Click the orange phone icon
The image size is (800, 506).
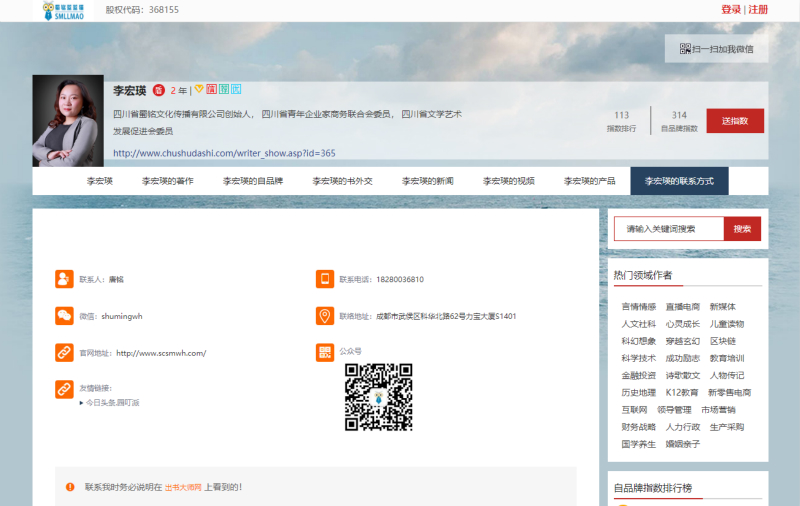point(324,279)
